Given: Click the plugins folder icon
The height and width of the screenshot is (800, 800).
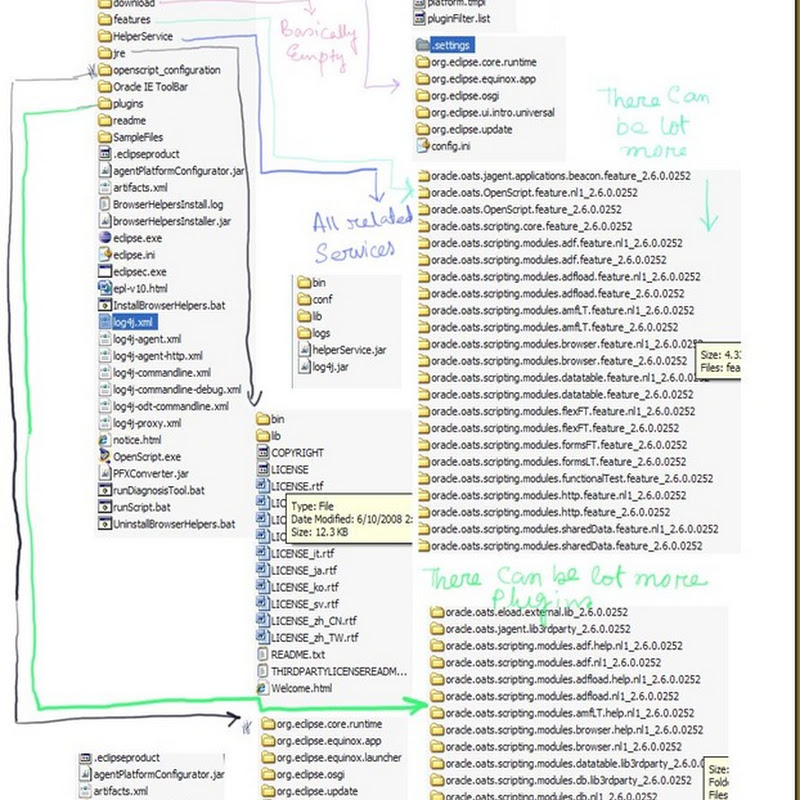Looking at the screenshot, I should 105,104.
